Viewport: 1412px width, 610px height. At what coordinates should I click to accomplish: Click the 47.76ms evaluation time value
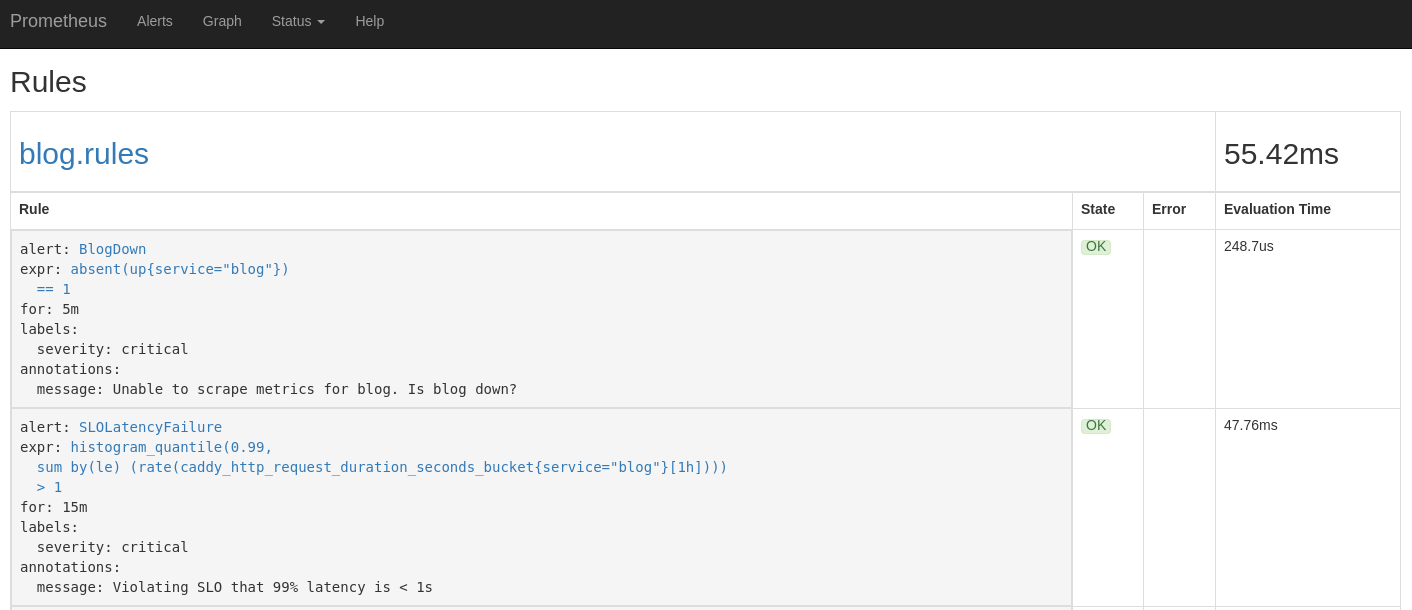pos(1250,425)
